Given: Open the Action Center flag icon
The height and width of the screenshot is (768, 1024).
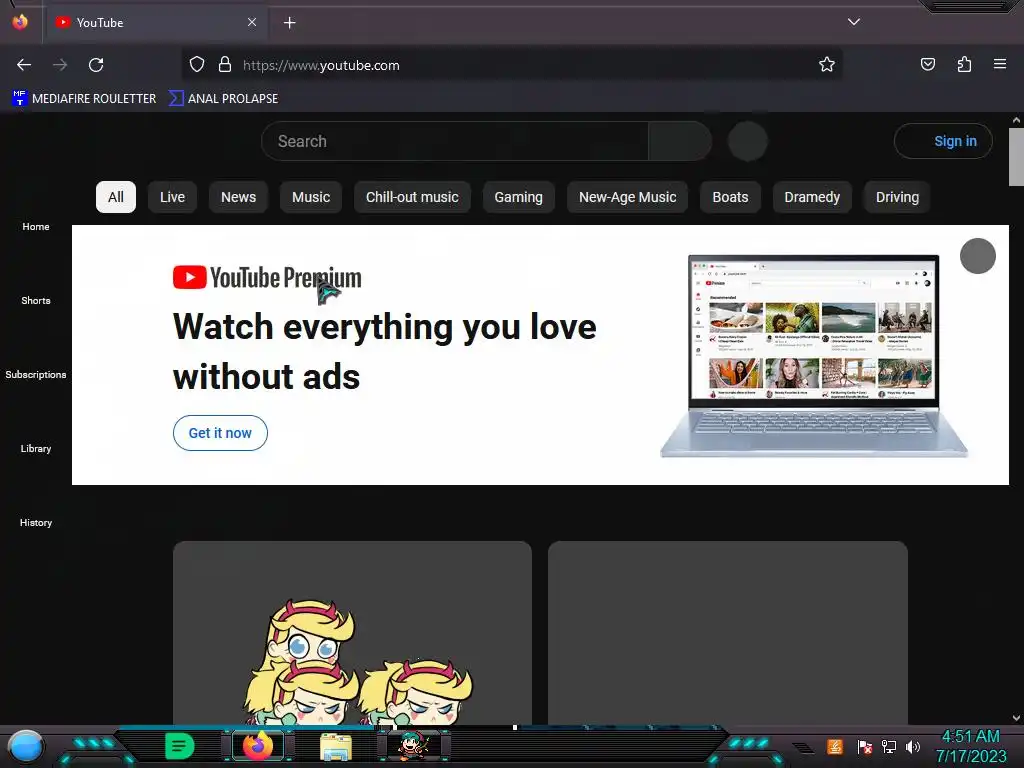Looking at the screenshot, I should pos(864,746).
